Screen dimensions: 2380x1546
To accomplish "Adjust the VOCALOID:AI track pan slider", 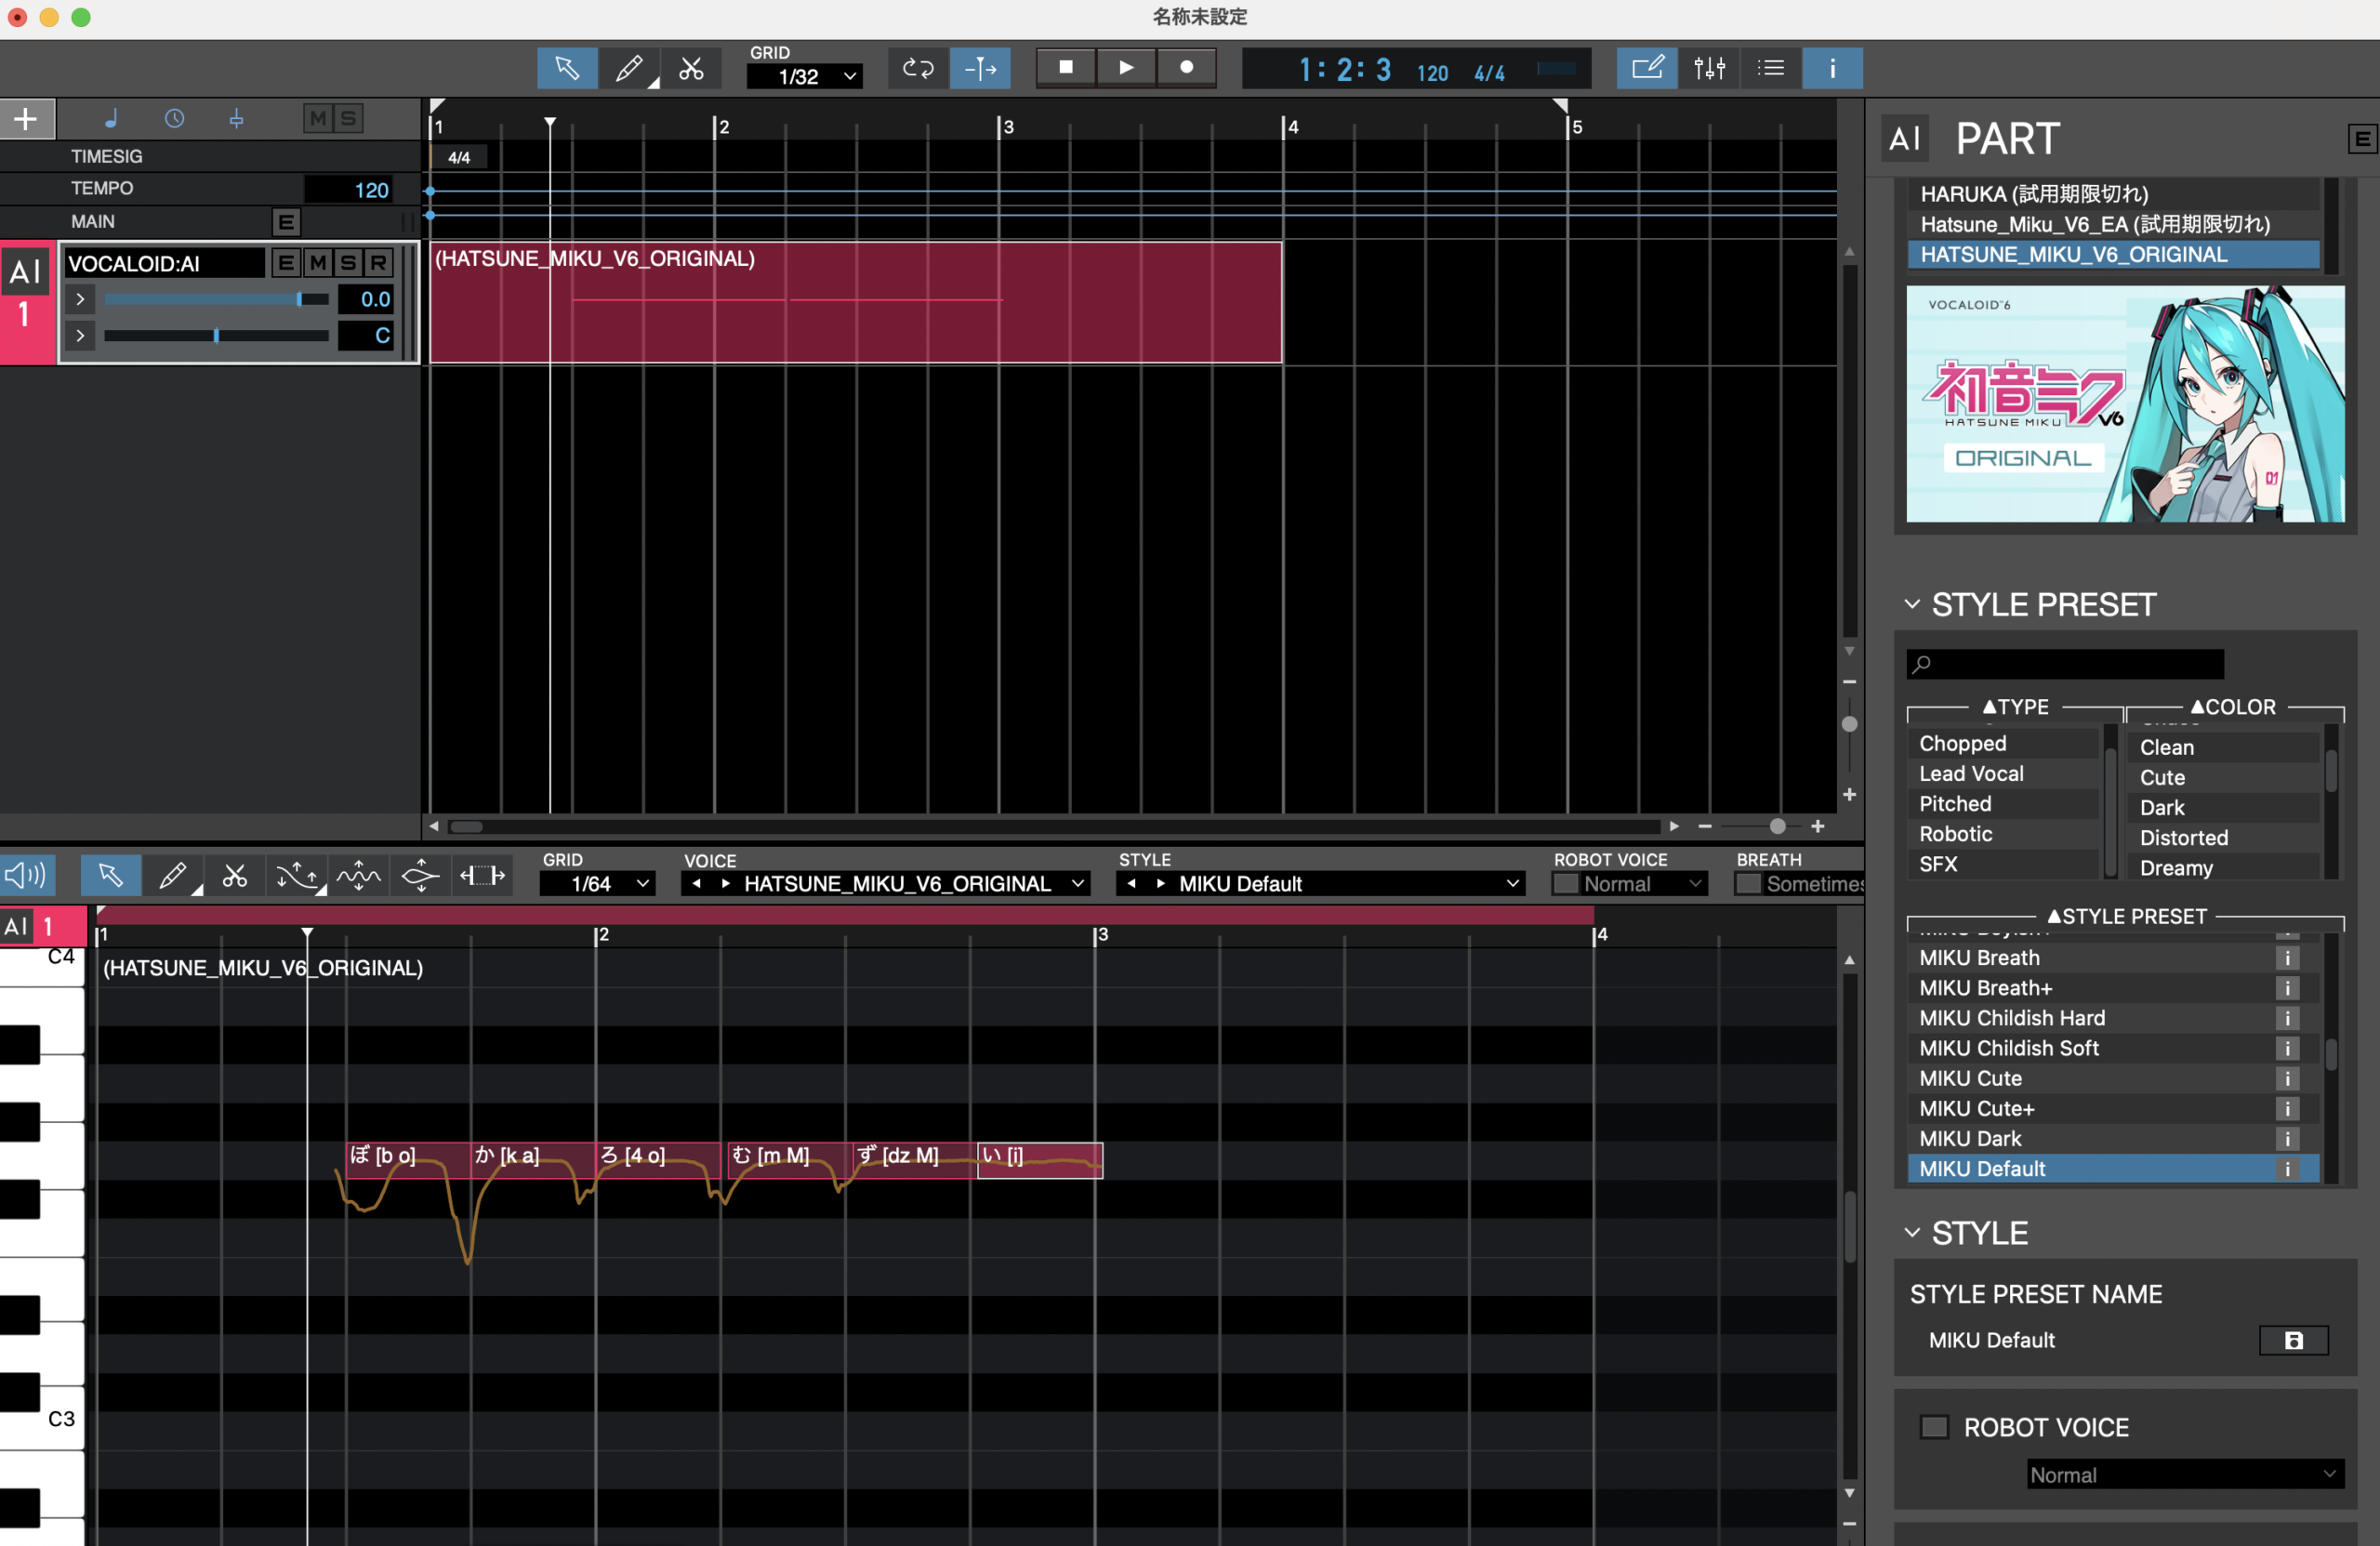I will [216, 336].
